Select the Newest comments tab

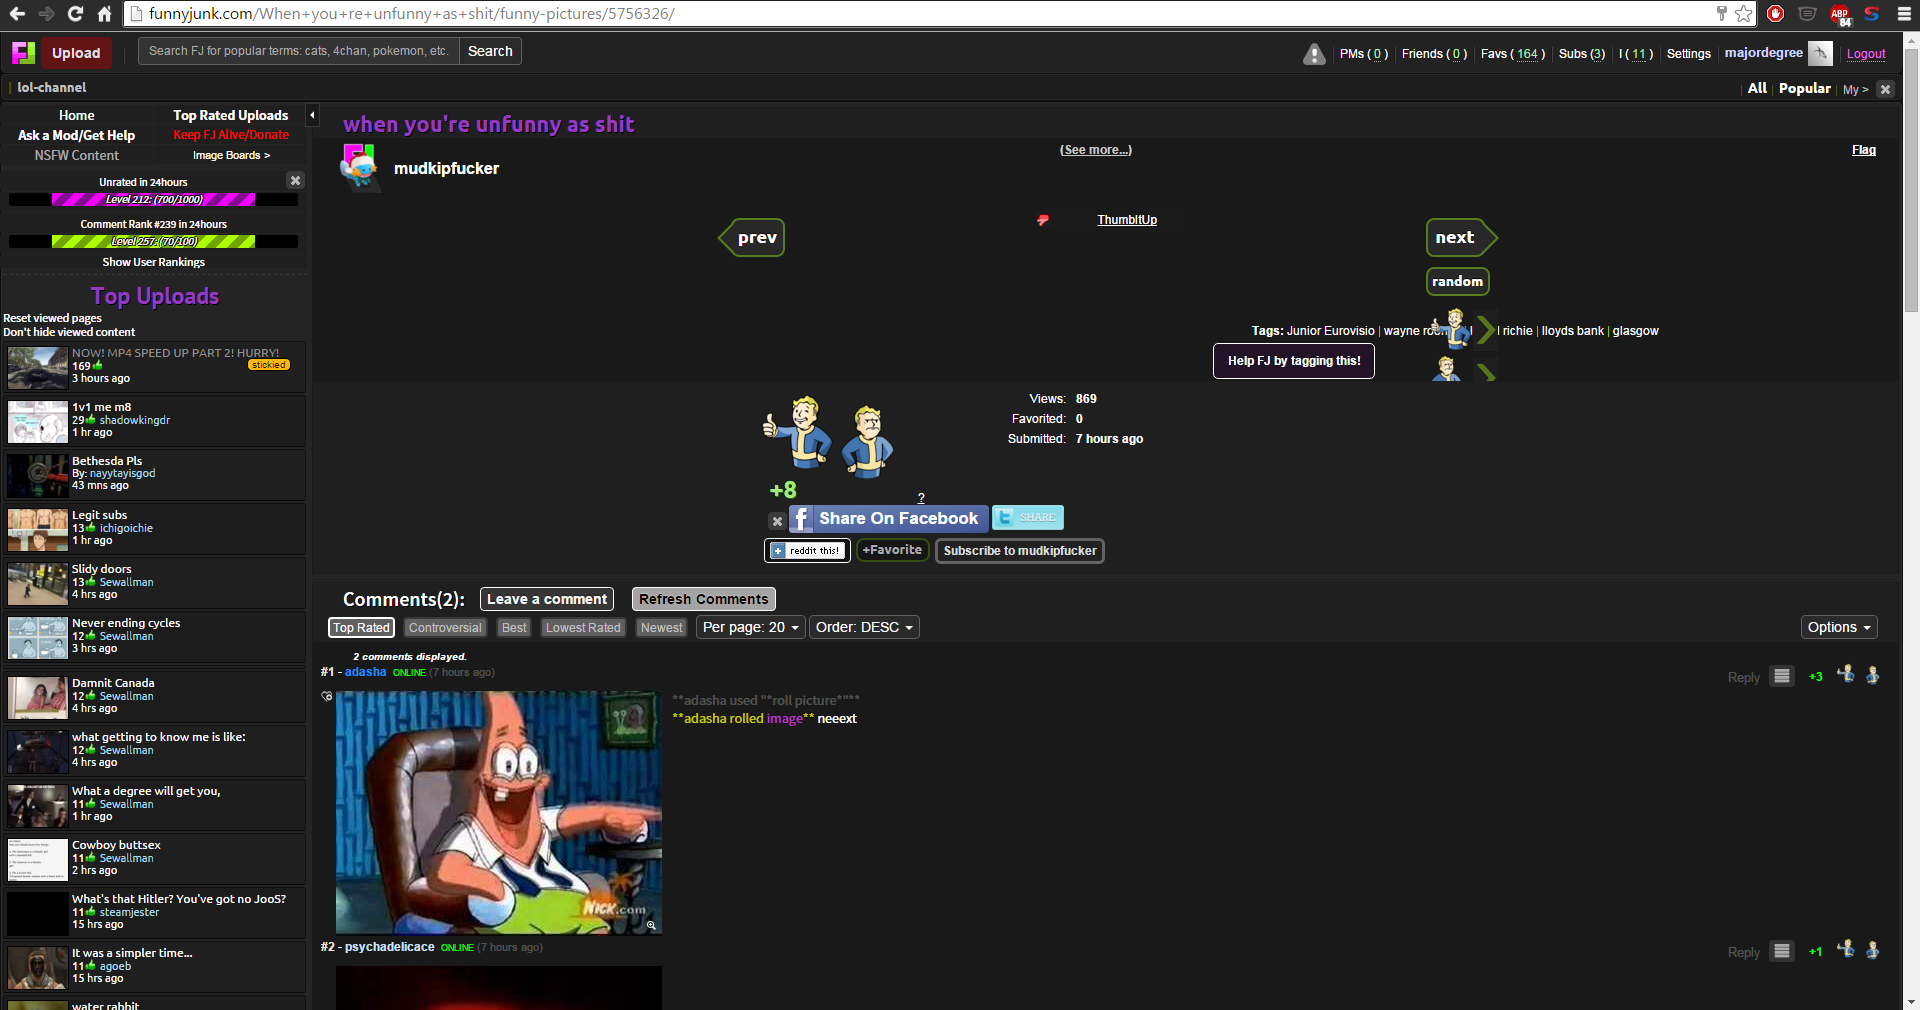[661, 628]
